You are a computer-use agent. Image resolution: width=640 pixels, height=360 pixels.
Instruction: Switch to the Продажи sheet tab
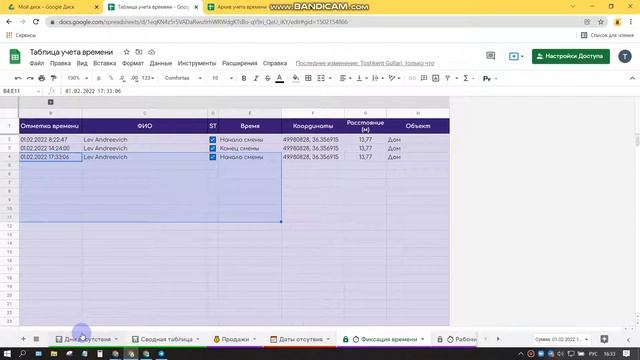pos(235,339)
